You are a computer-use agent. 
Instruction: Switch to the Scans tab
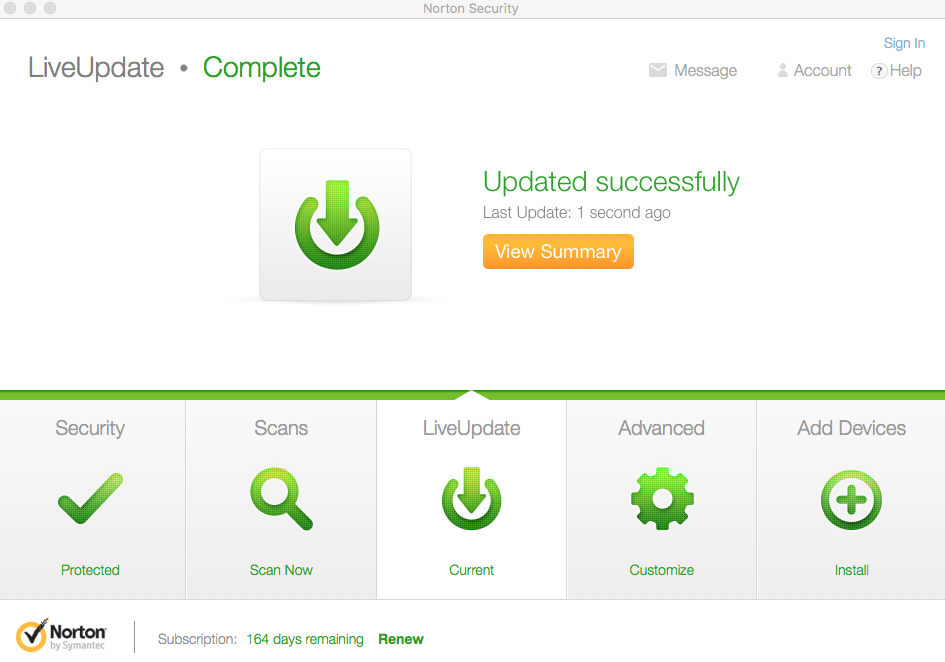(x=281, y=428)
